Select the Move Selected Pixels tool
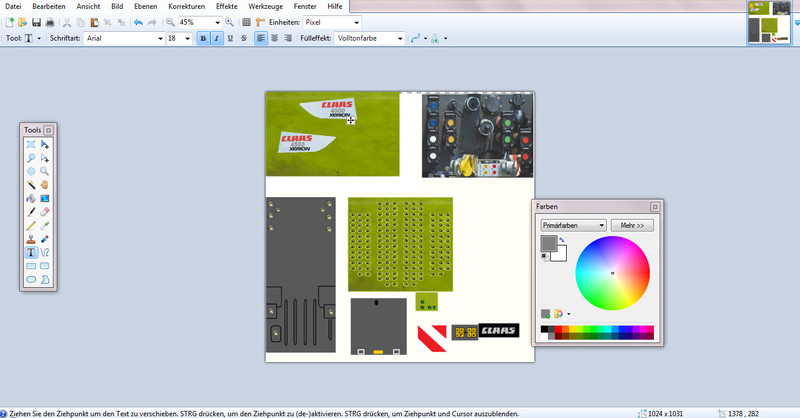This screenshot has width=800, height=418. click(x=45, y=144)
